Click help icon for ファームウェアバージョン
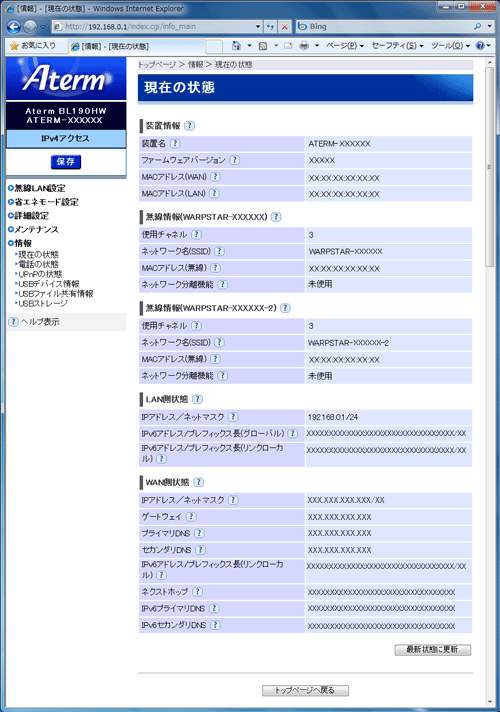Image resolution: width=500 pixels, height=712 pixels. click(x=235, y=160)
